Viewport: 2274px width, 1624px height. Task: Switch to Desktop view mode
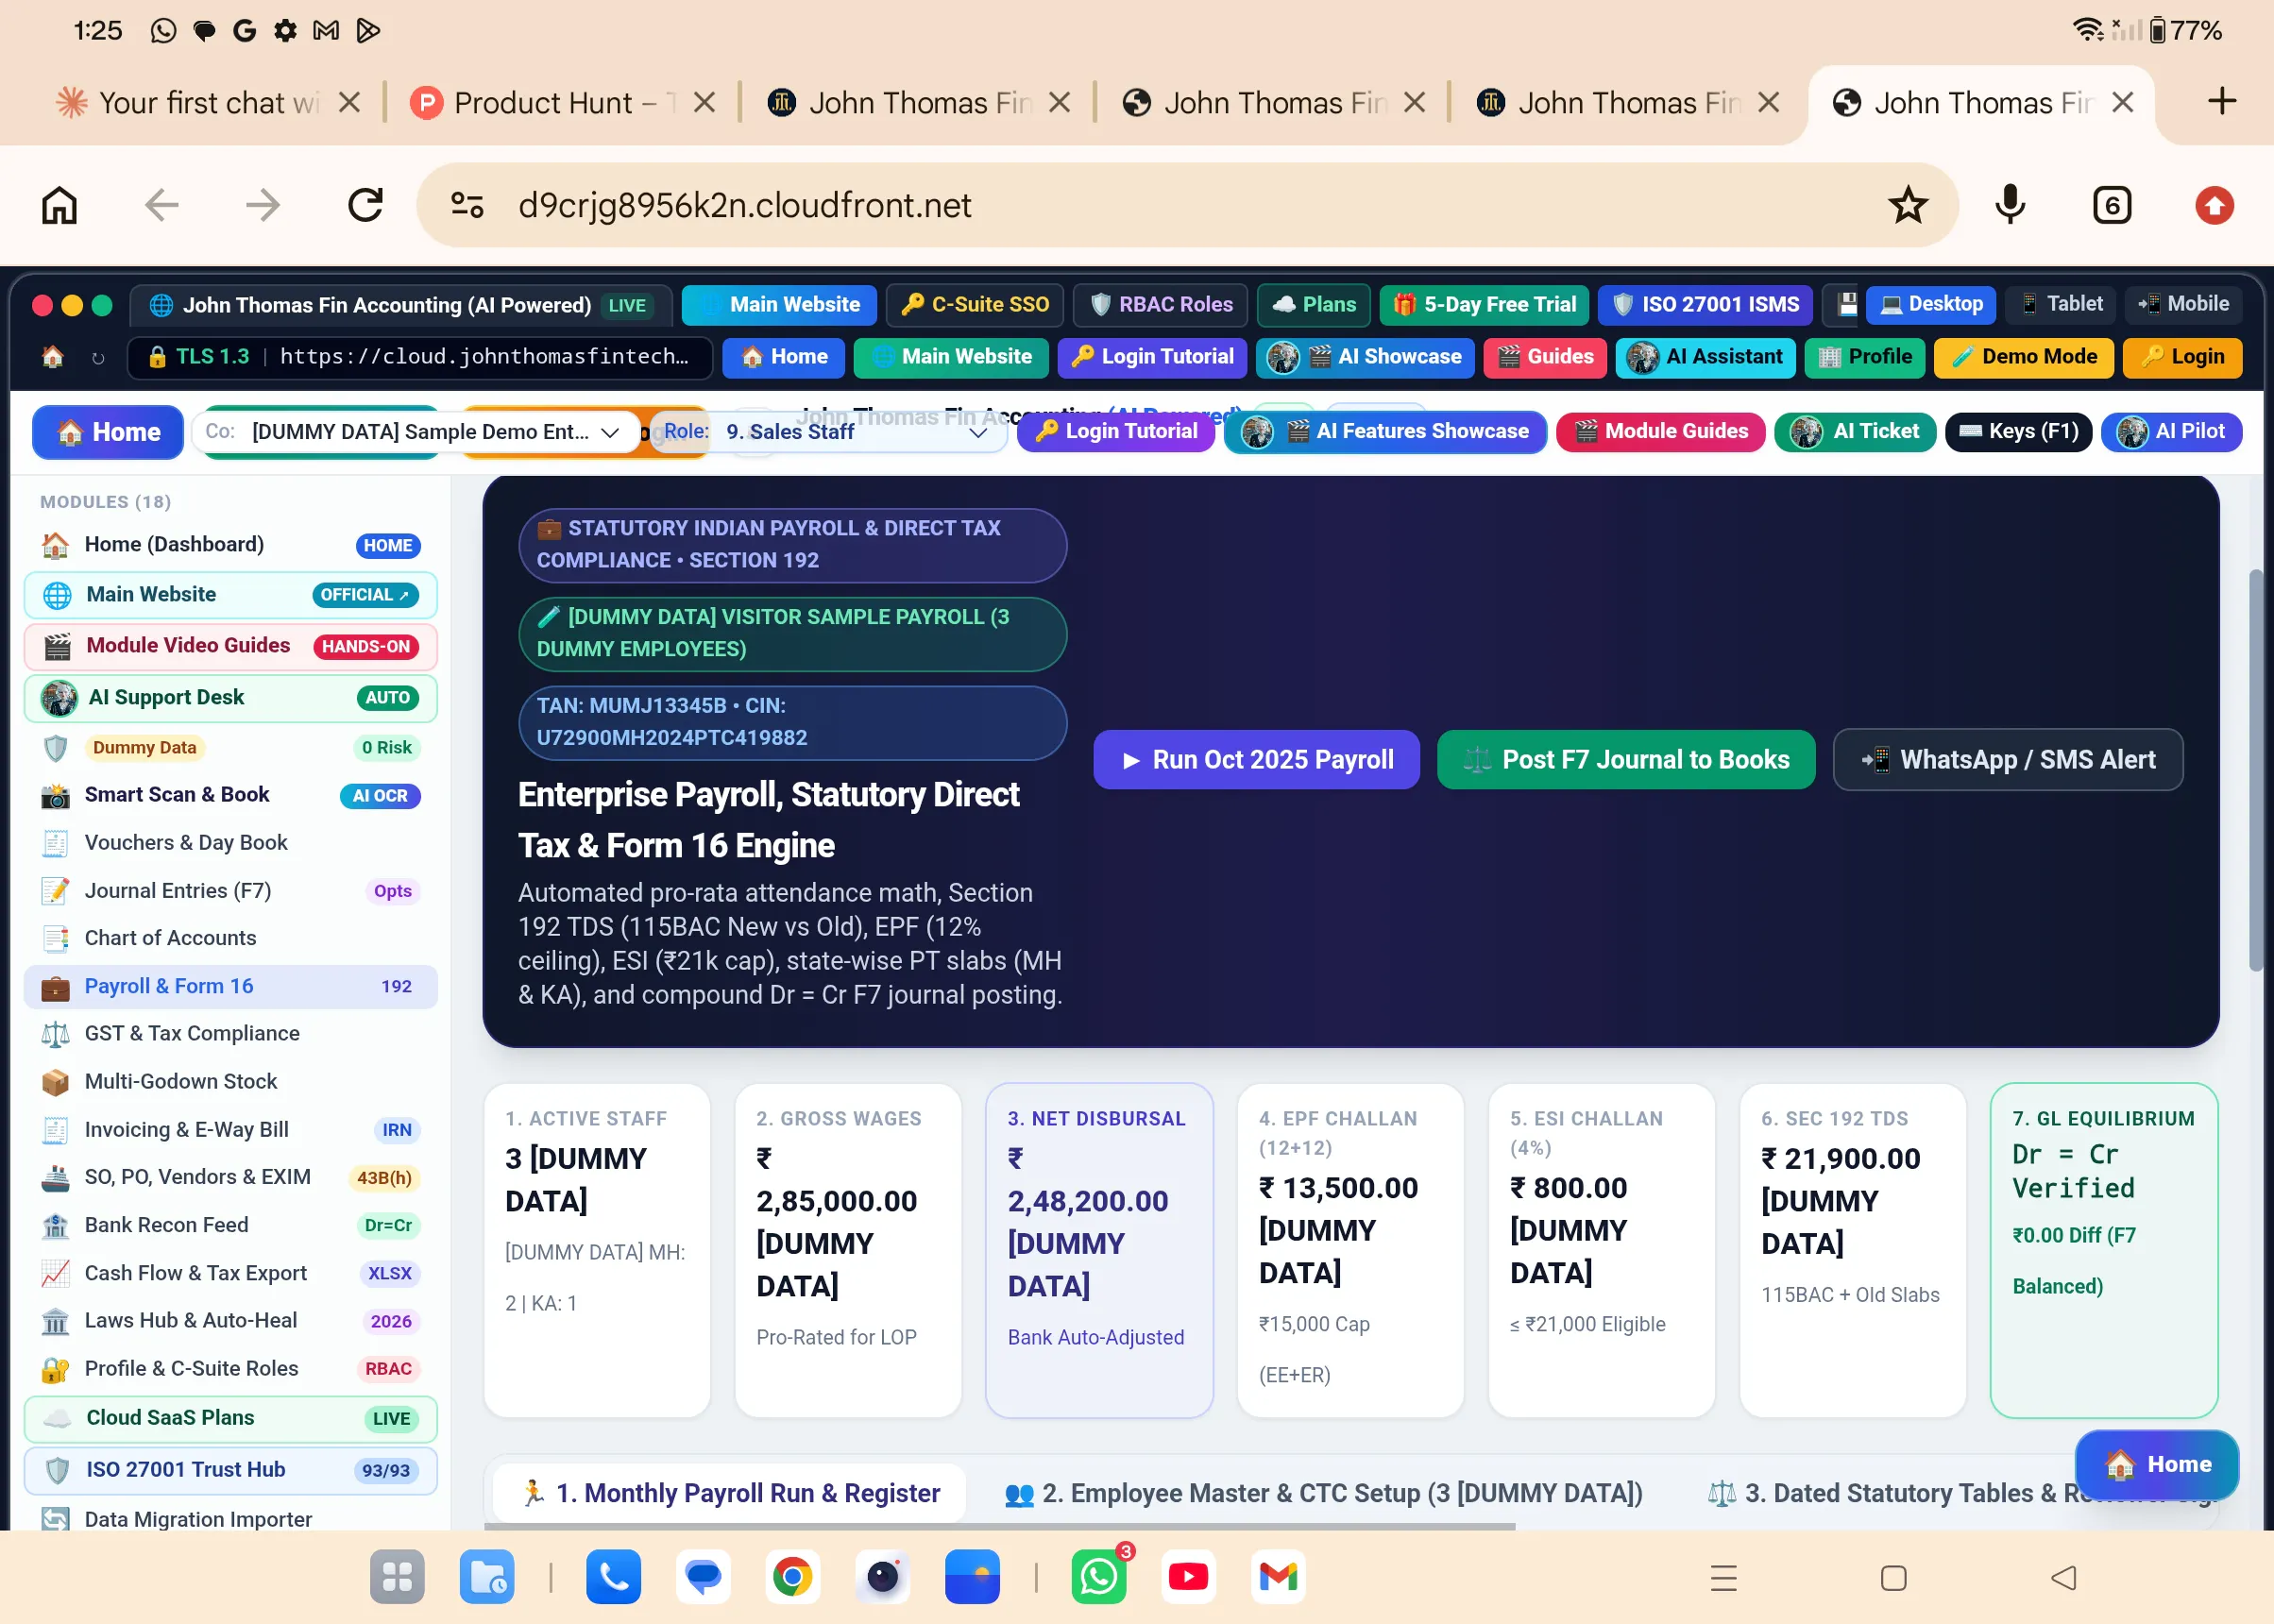point(1931,304)
